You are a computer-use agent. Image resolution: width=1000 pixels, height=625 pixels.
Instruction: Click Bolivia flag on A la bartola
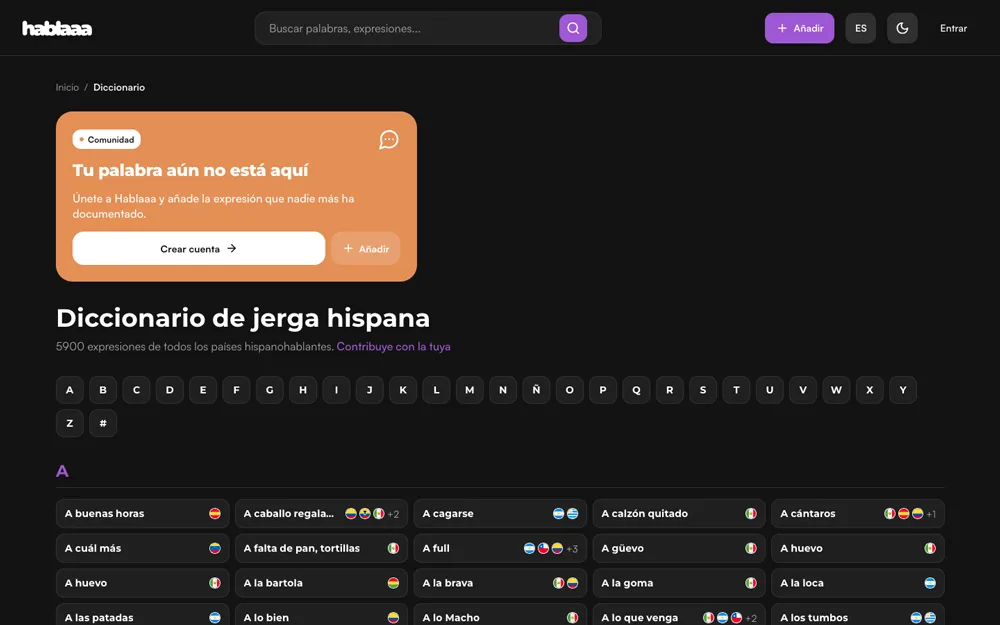393,583
